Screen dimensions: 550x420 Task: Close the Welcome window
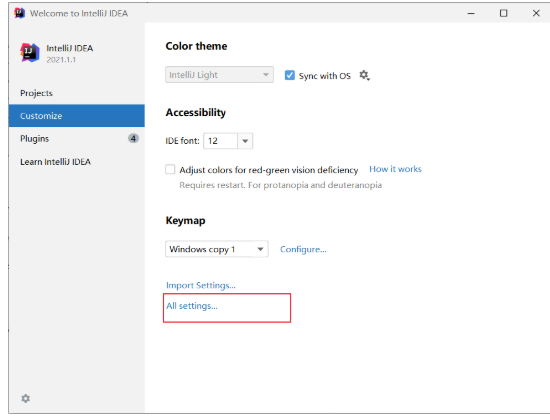coord(536,13)
